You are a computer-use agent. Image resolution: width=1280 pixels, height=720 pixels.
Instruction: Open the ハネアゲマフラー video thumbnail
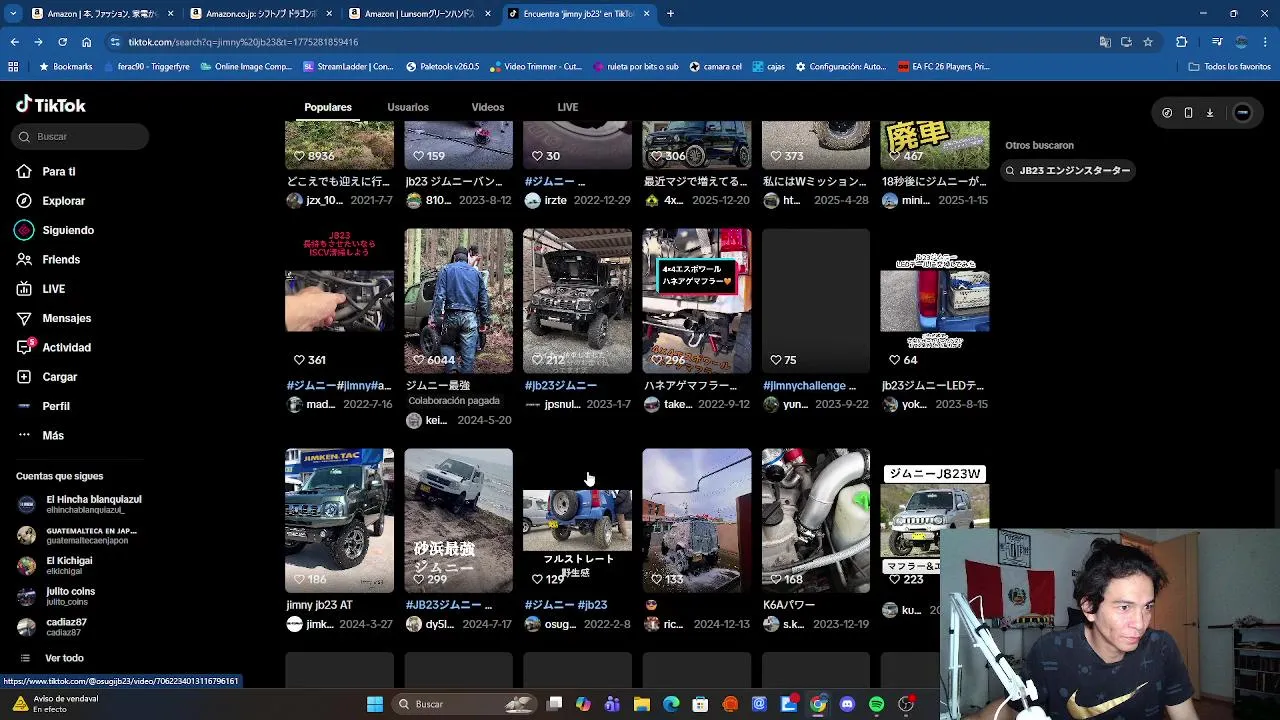[x=696, y=300]
